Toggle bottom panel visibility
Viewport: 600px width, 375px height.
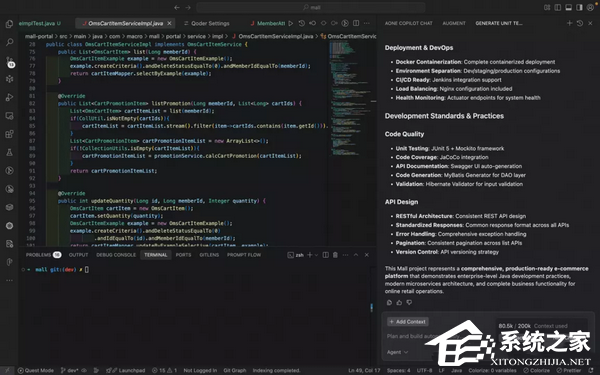click(569, 7)
